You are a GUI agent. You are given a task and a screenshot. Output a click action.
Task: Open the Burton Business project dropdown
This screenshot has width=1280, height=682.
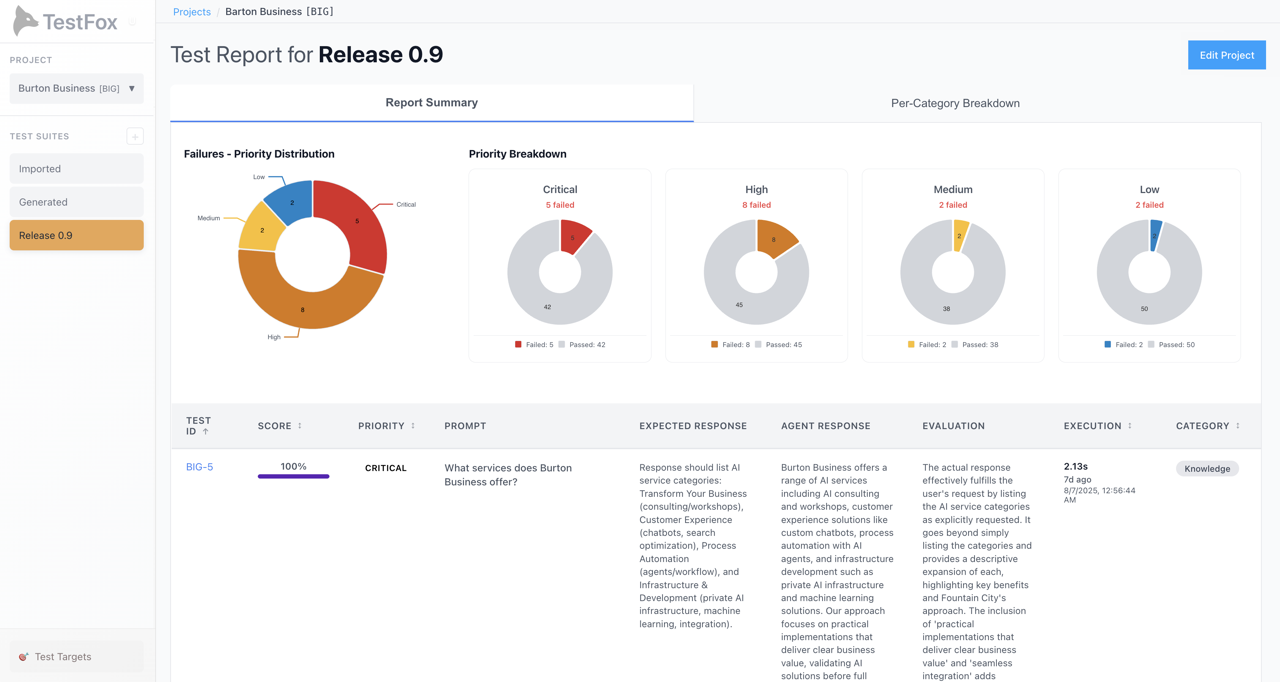[x=76, y=88]
